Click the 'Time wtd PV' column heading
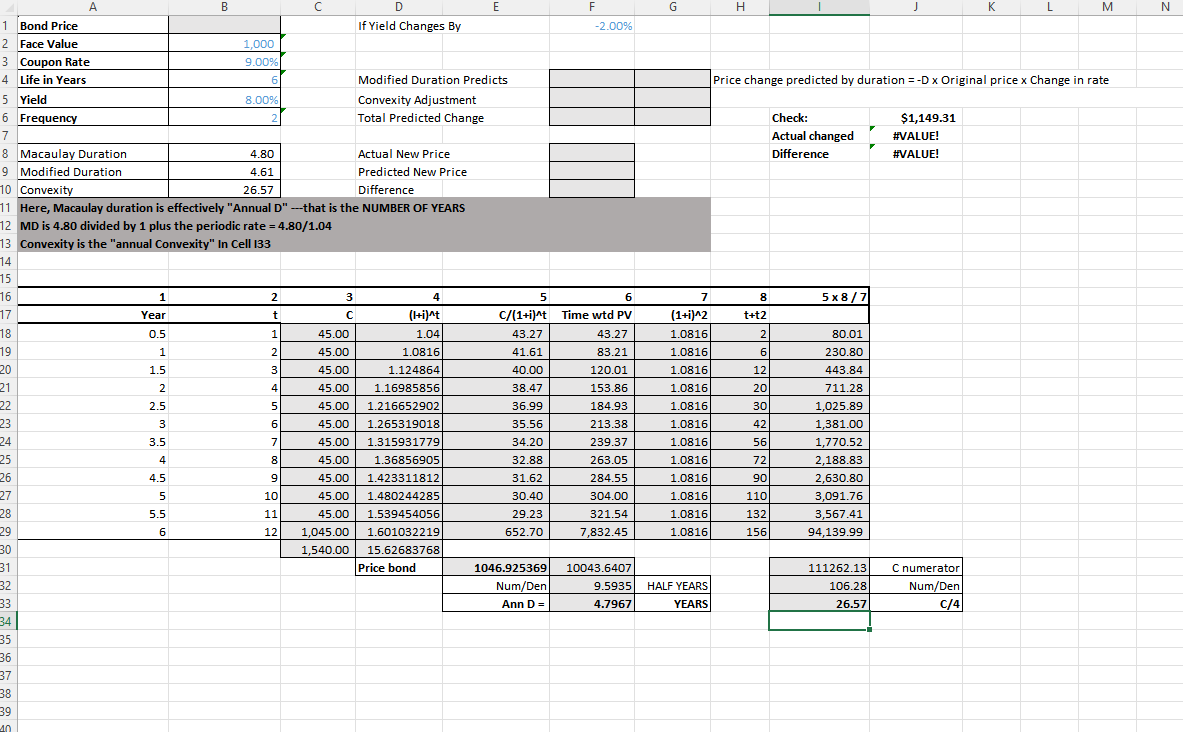Screen dimensions: 1183x732 [592, 315]
